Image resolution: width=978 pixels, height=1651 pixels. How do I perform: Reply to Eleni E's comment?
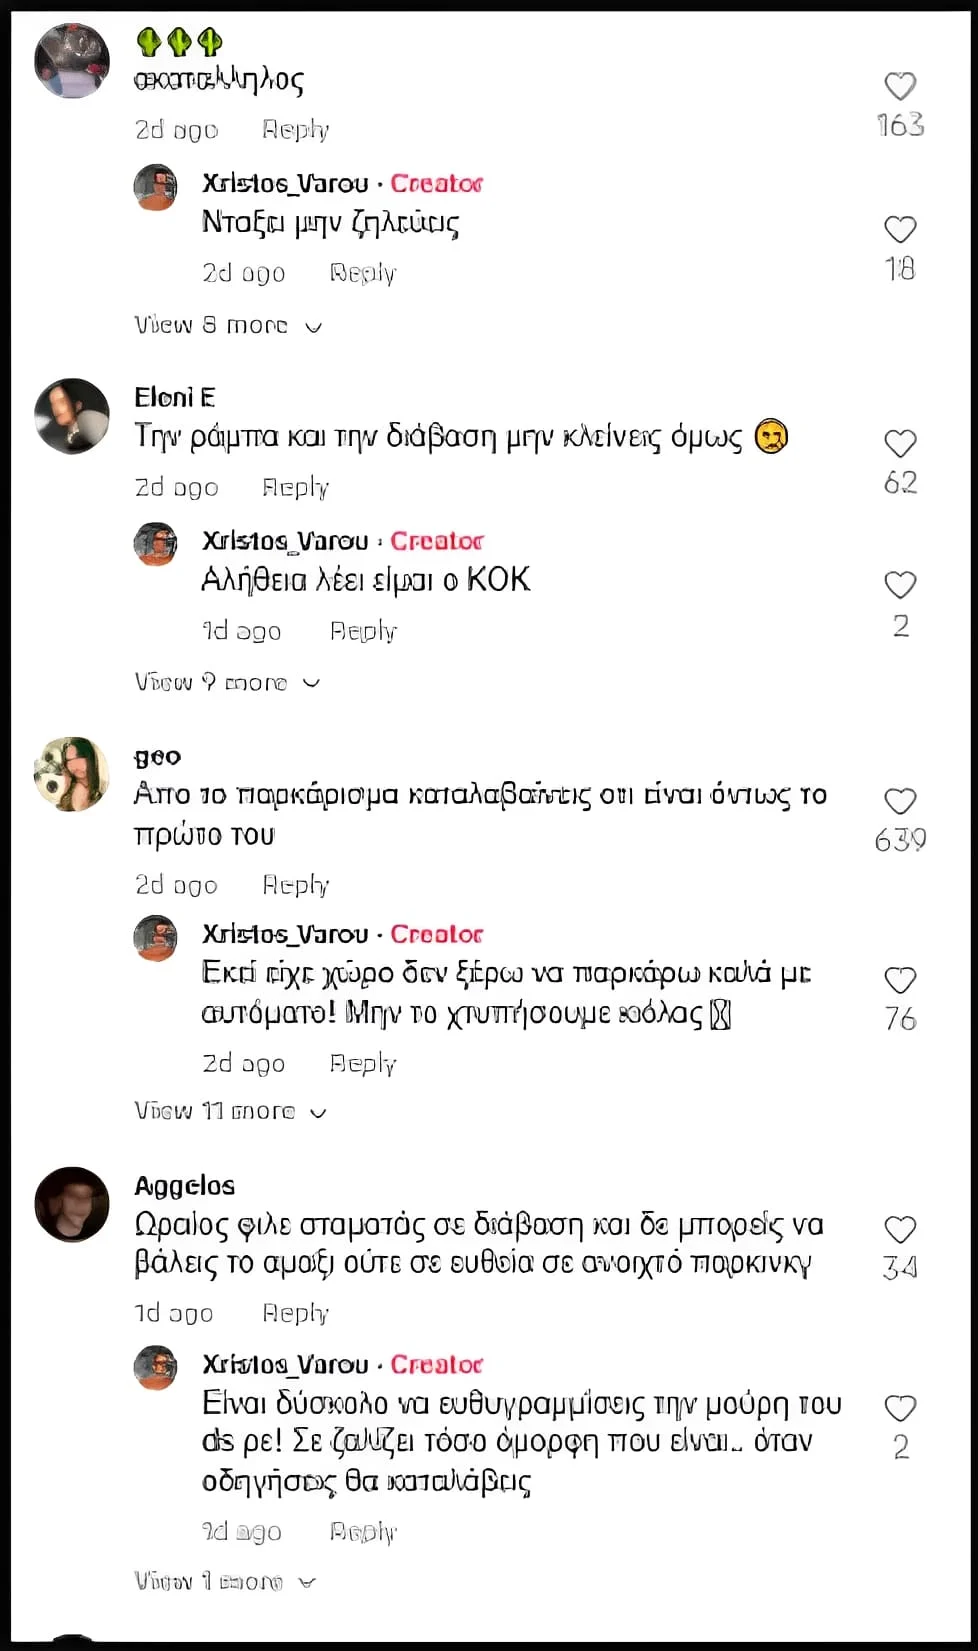coord(295,487)
